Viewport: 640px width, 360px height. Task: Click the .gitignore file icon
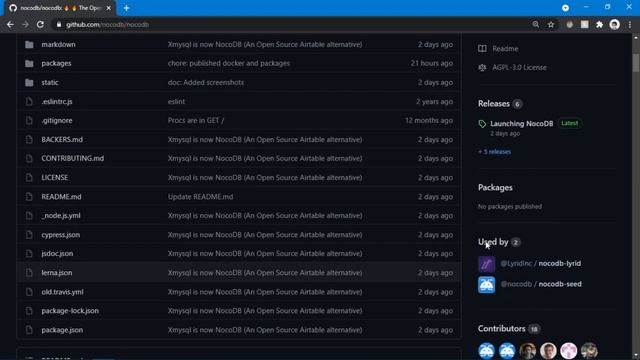tap(29, 120)
